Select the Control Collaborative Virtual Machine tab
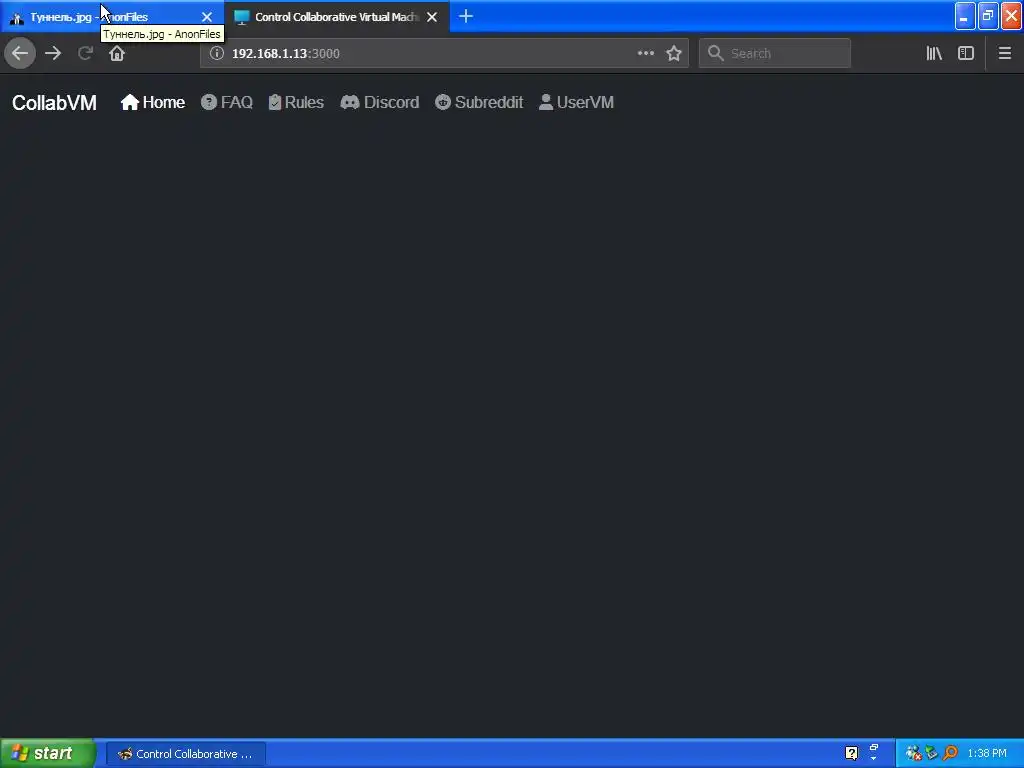The width and height of the screenshot is (1024, 768). 336,17
